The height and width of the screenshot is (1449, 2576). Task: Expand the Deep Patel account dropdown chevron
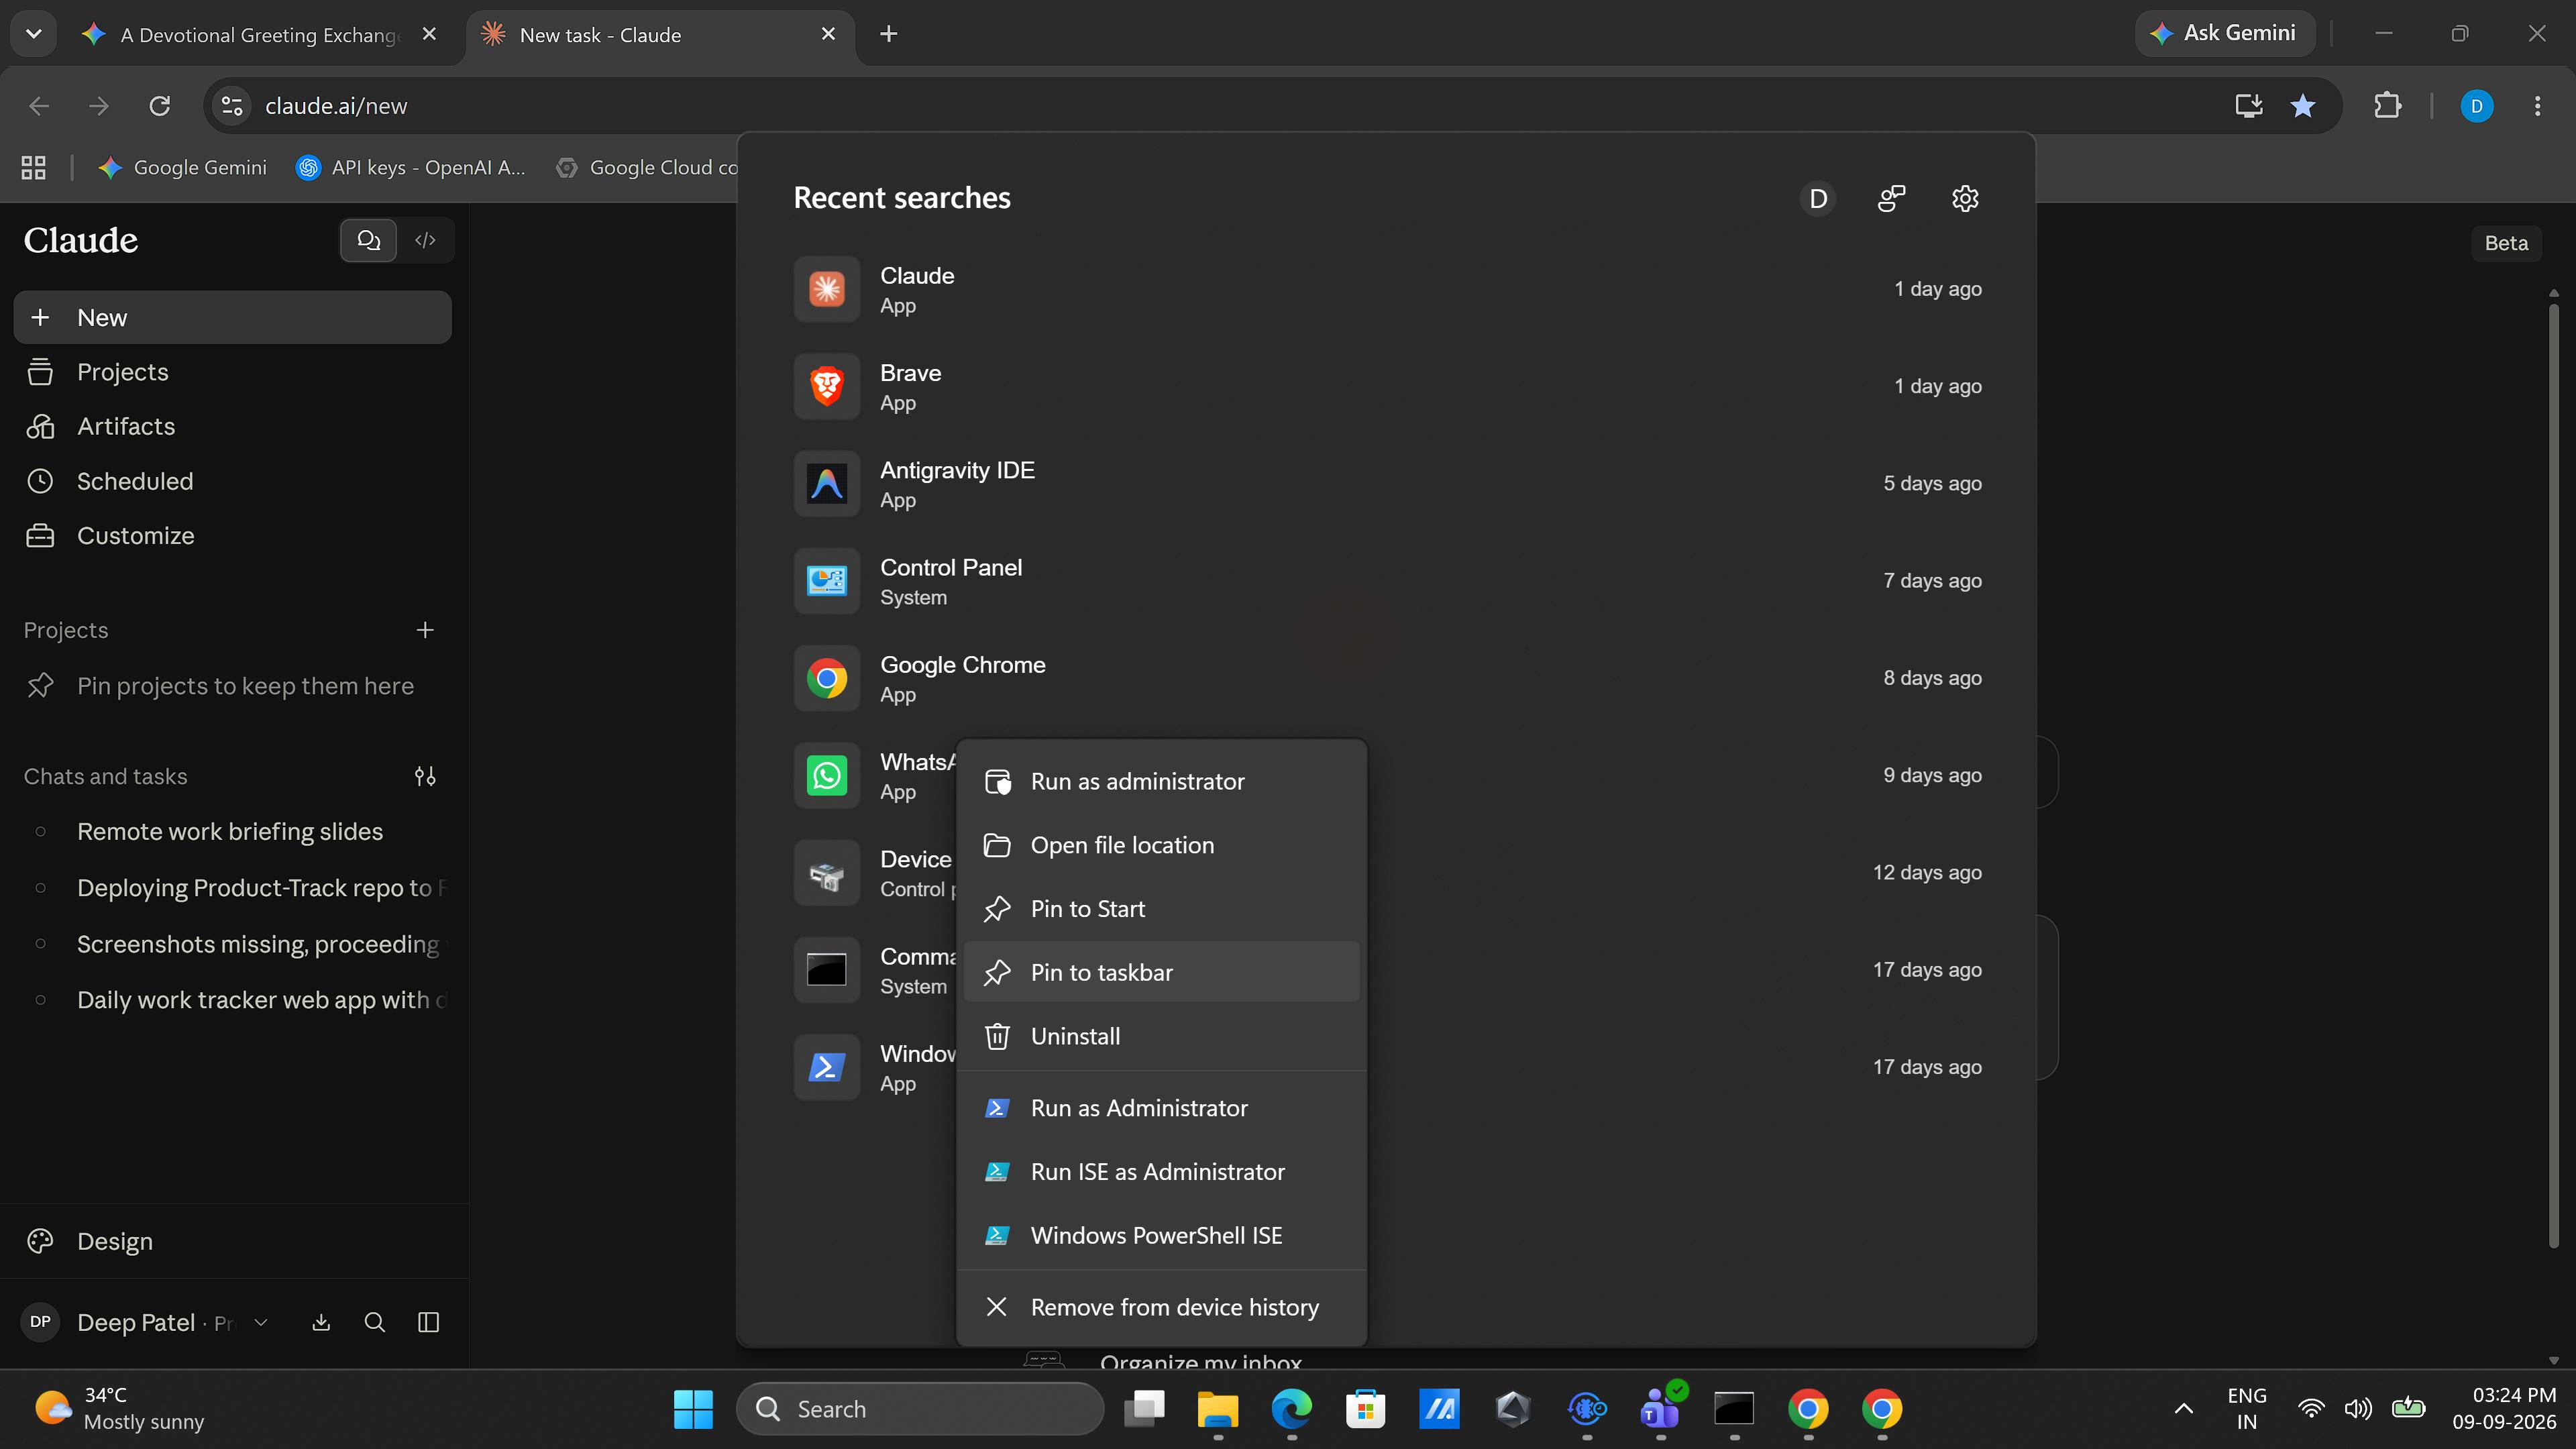pos(261,1322)
